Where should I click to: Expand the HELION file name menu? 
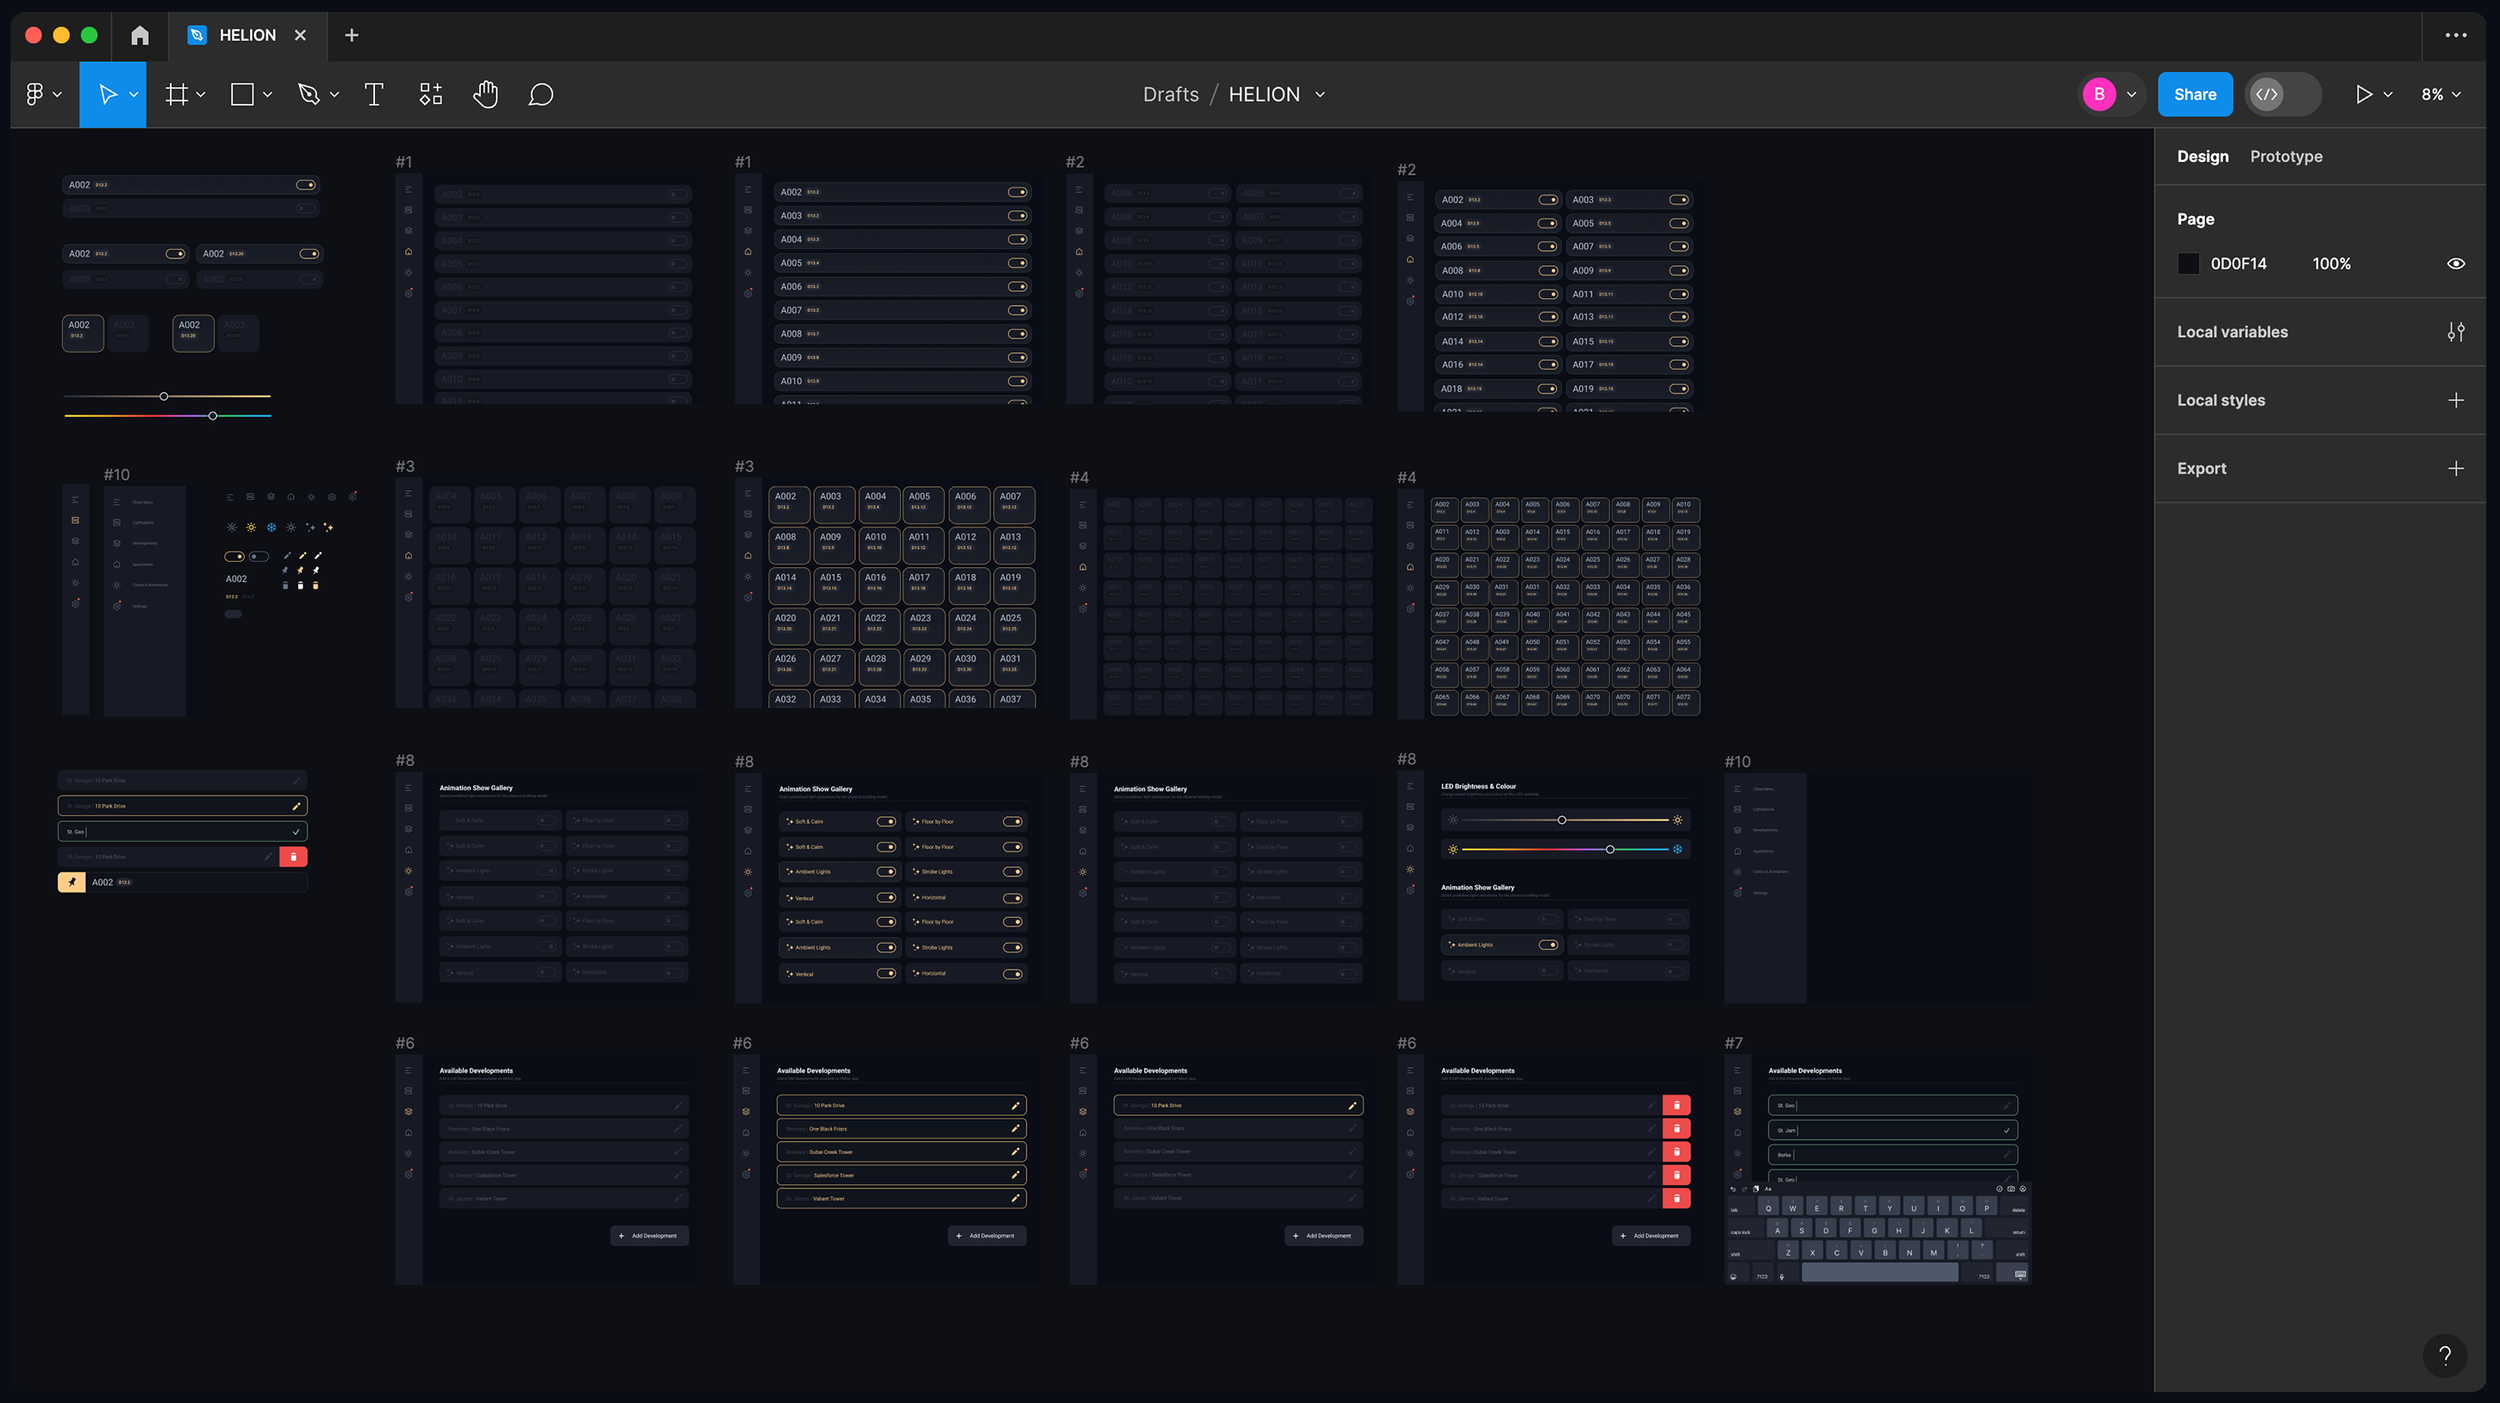[1320, 94]
